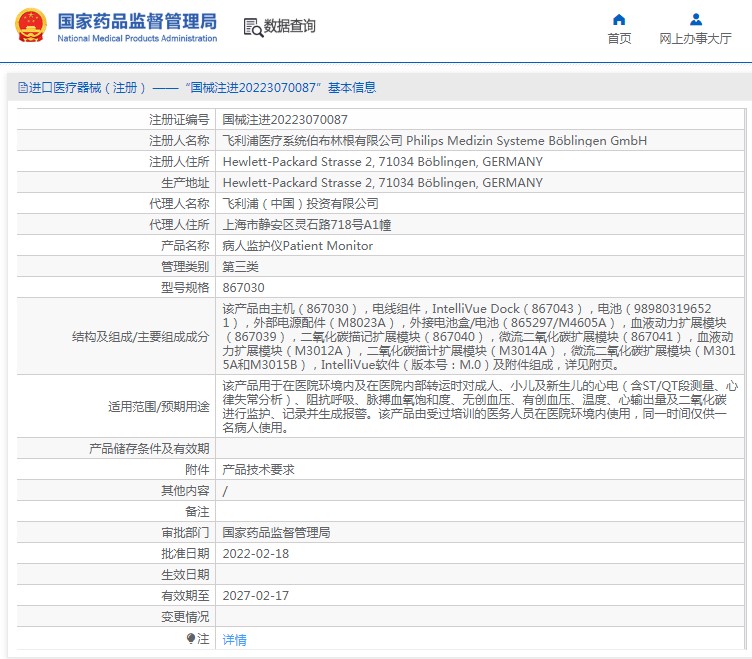Click the 型号规格 value 867030
The image size is (752, 659).
243,287
